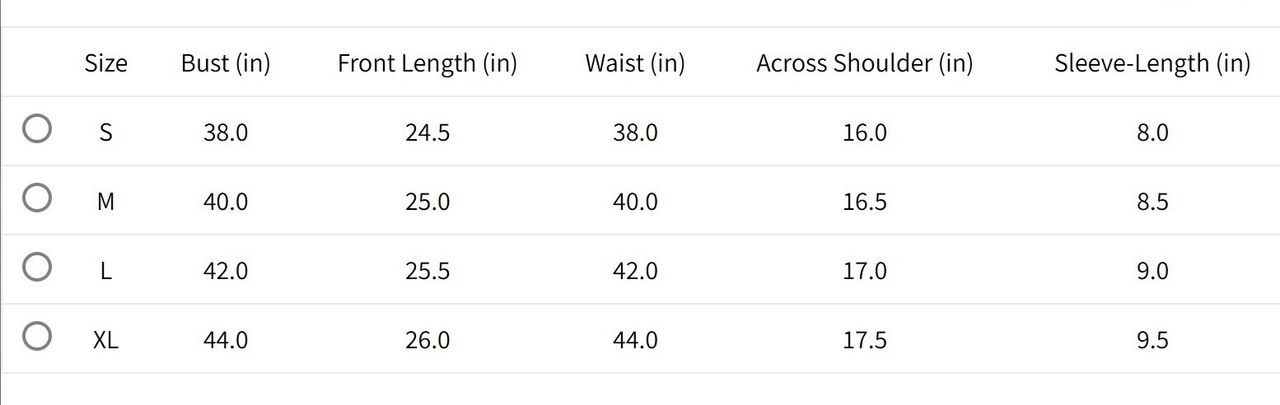Select the size S radio button
The height and width of the screenshot is (405, 1280).
coord(37,129)
